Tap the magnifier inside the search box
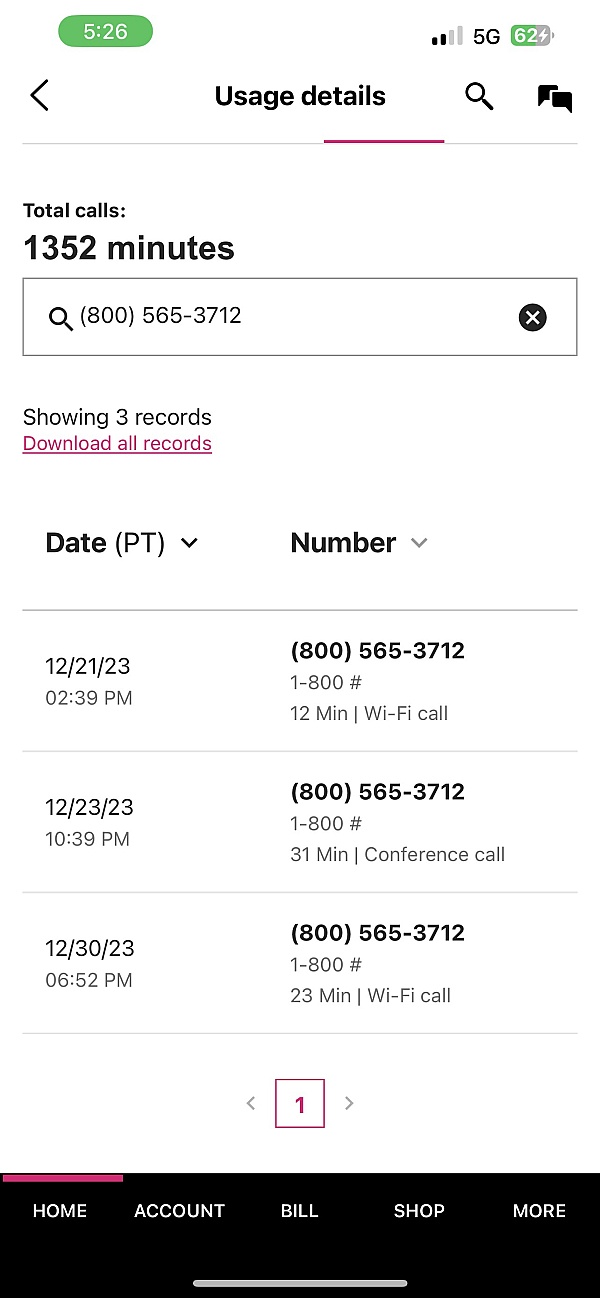The height and width of the screenshot is (1298, 600). click(x=61, y=319)
